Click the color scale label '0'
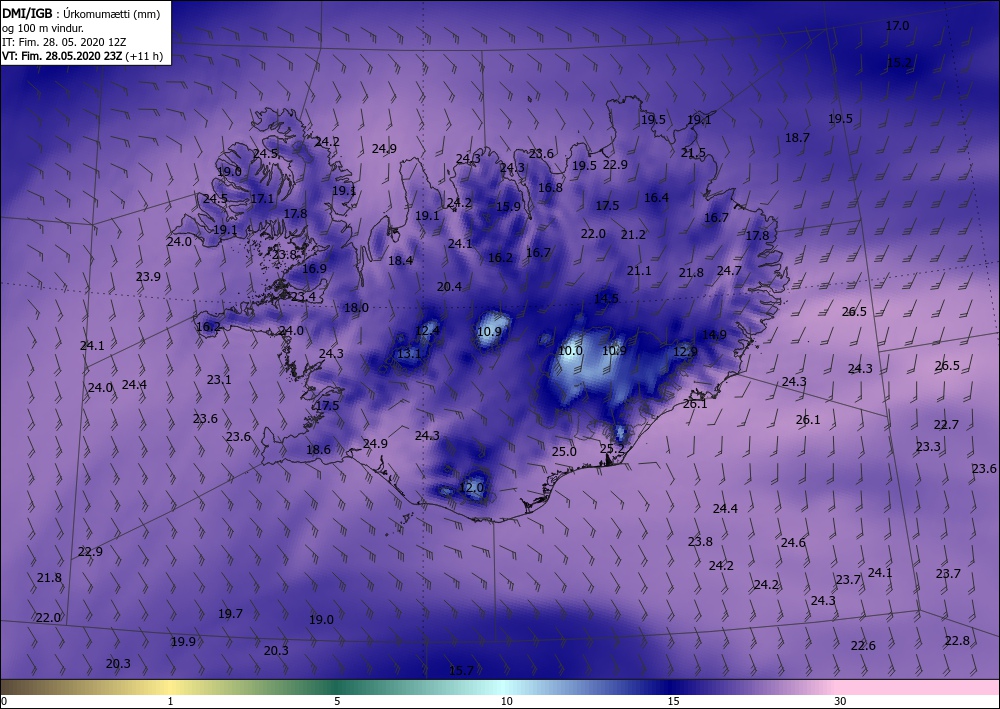 pos(4,701)
